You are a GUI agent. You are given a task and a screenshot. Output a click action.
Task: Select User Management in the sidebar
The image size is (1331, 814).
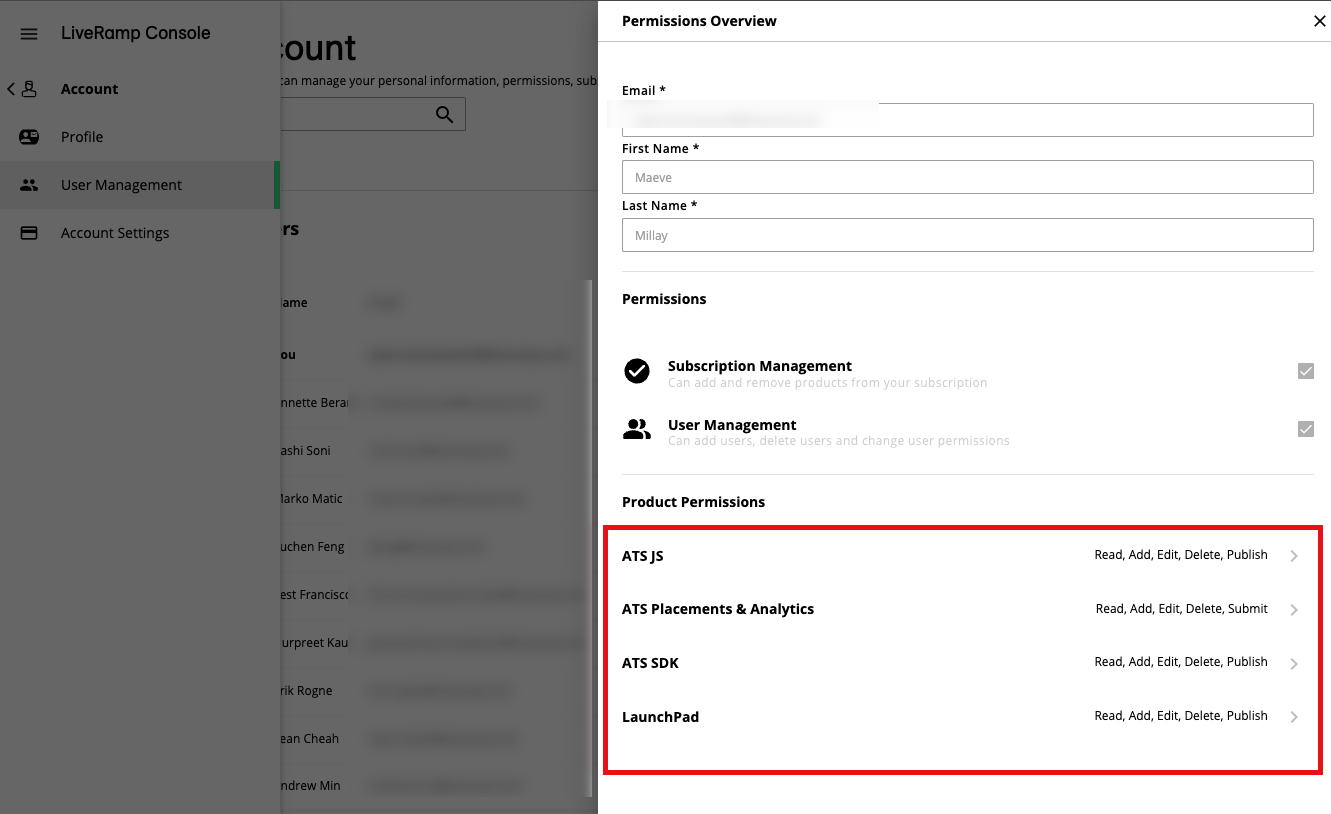(x=140, y=185)
